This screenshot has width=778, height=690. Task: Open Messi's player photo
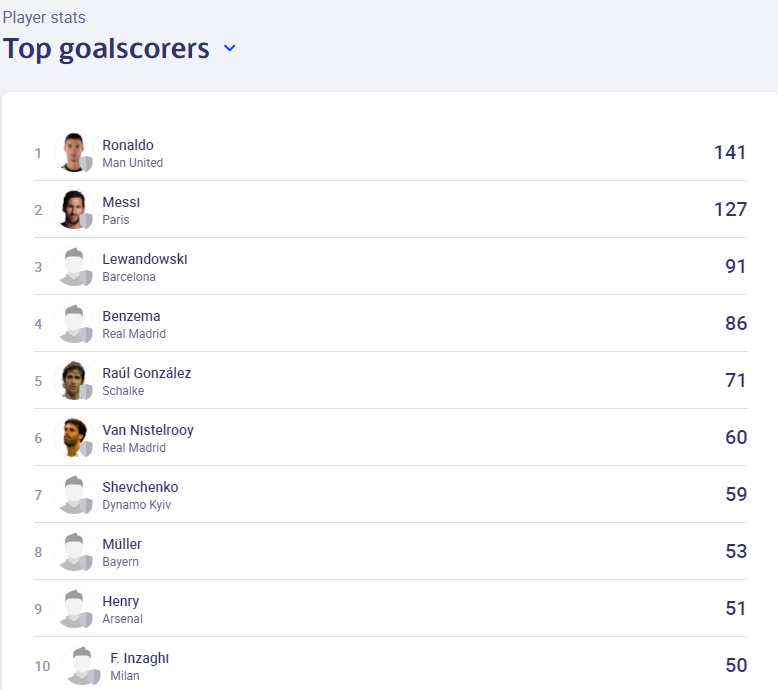tap(74, 209)
